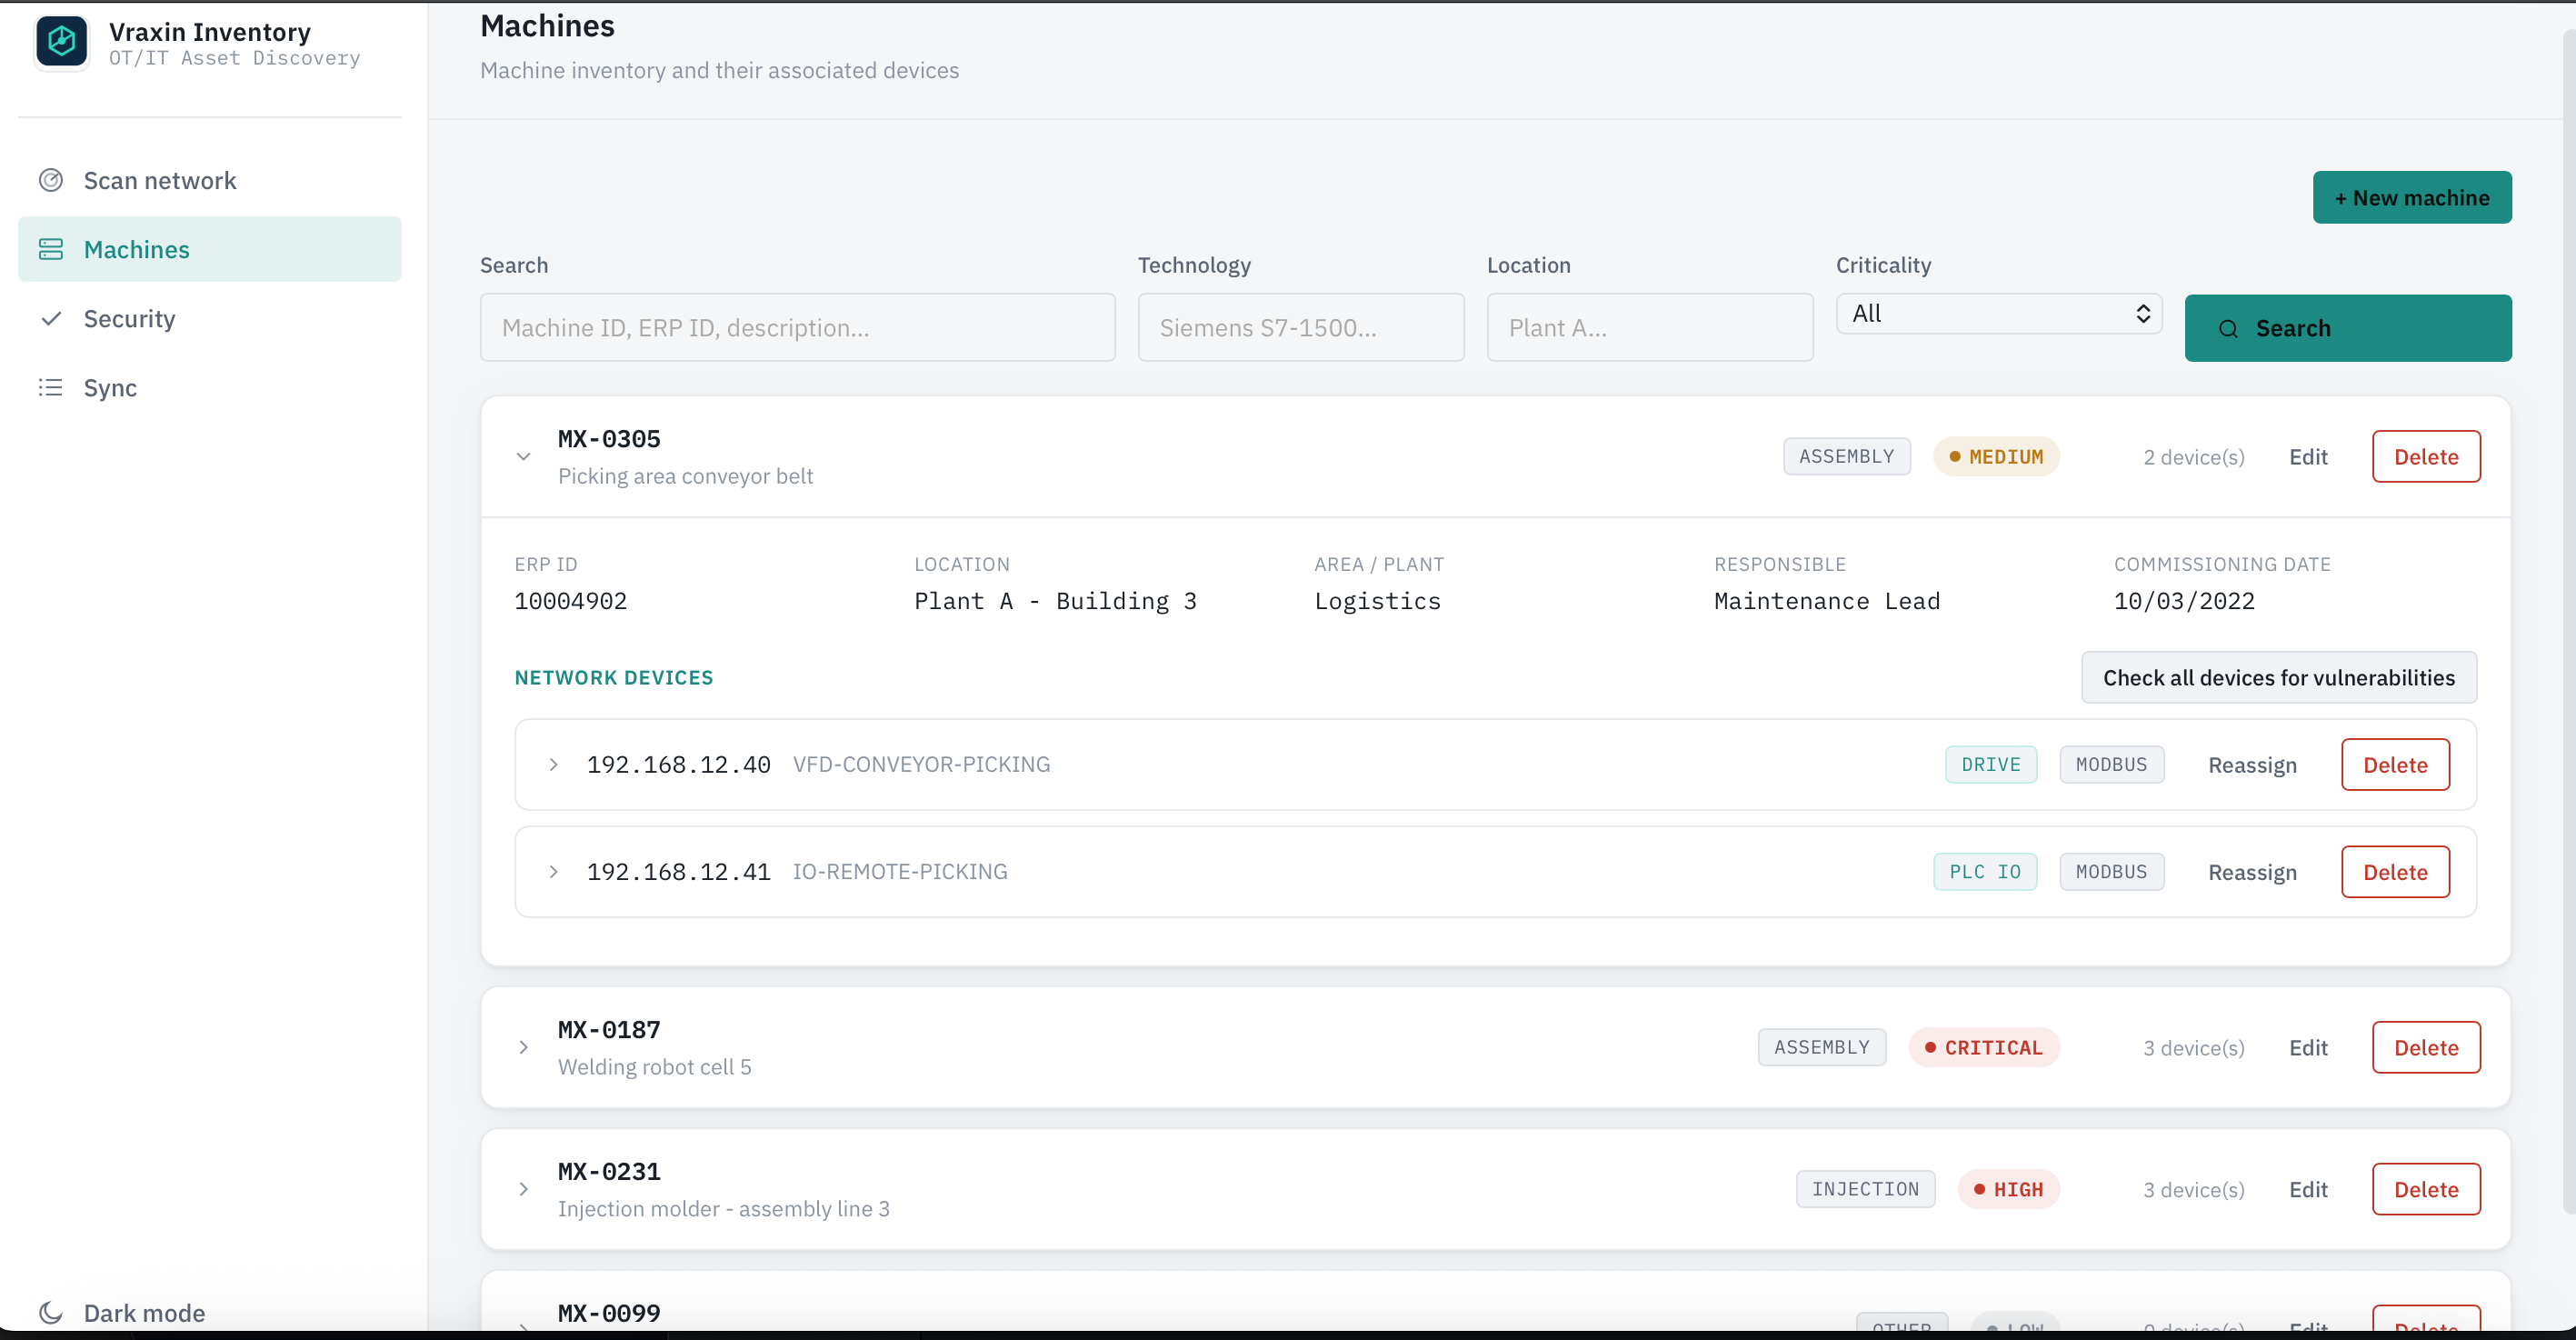This screenshot has width=2576, height=1340.
Task: Select Machines in the sidebar
Action: coord(210,249)
